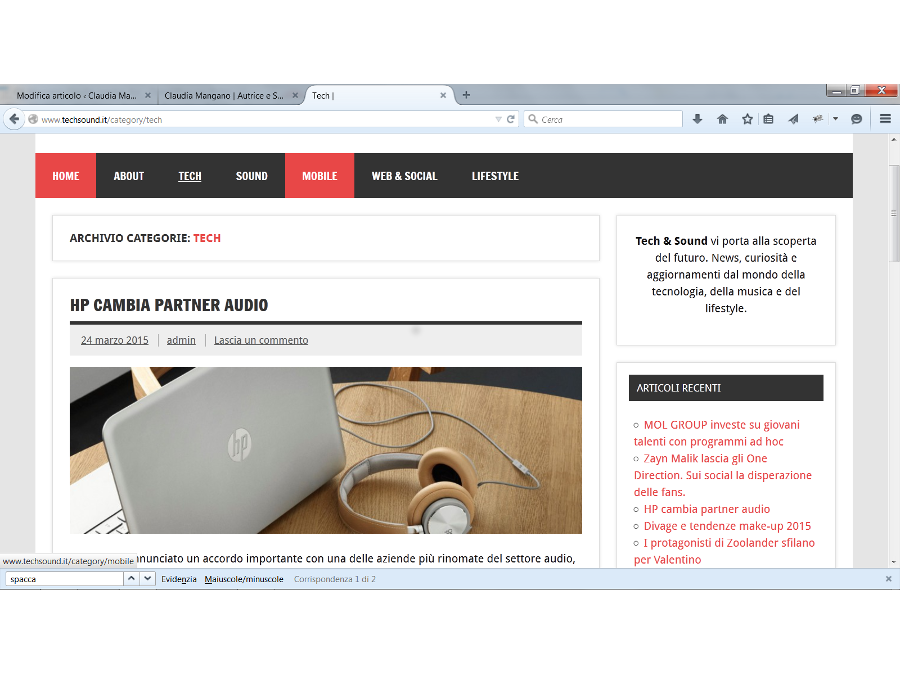The height and width of the screenshot is (675, 900).
Task: Click the addon icon beside the small arrow
Action: [818, 119]
